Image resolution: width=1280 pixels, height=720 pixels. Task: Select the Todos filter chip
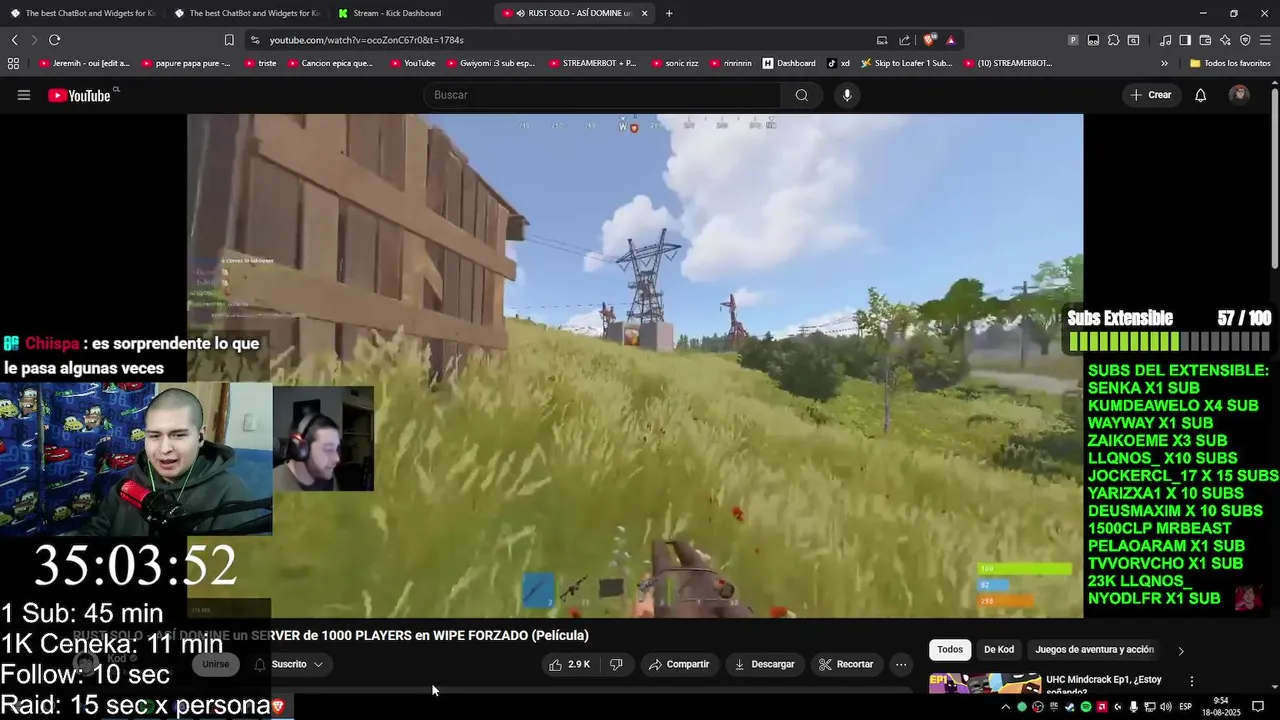click(x=950, y=650)
